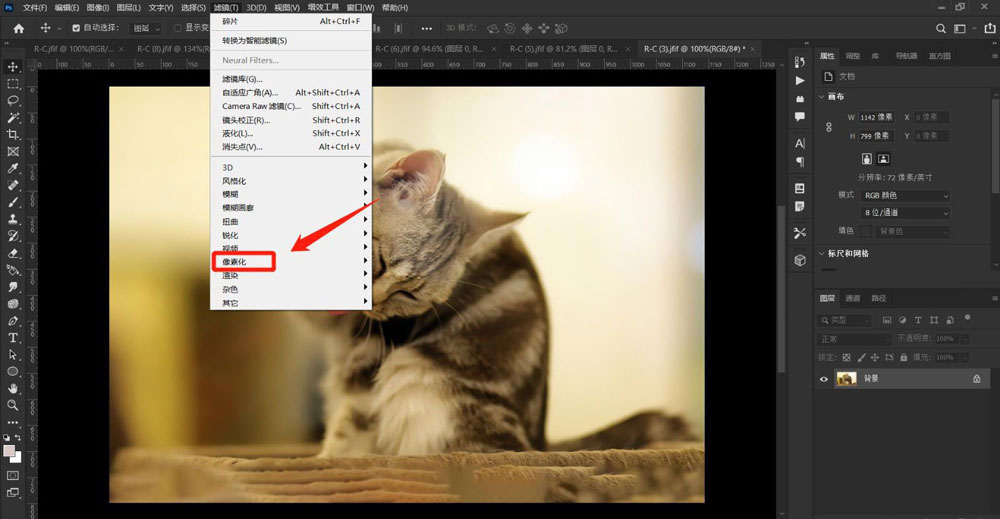Select the Hand tool
Image resolution: width=1000 pixels, height=519 pixels.
[x=13, y=388]
